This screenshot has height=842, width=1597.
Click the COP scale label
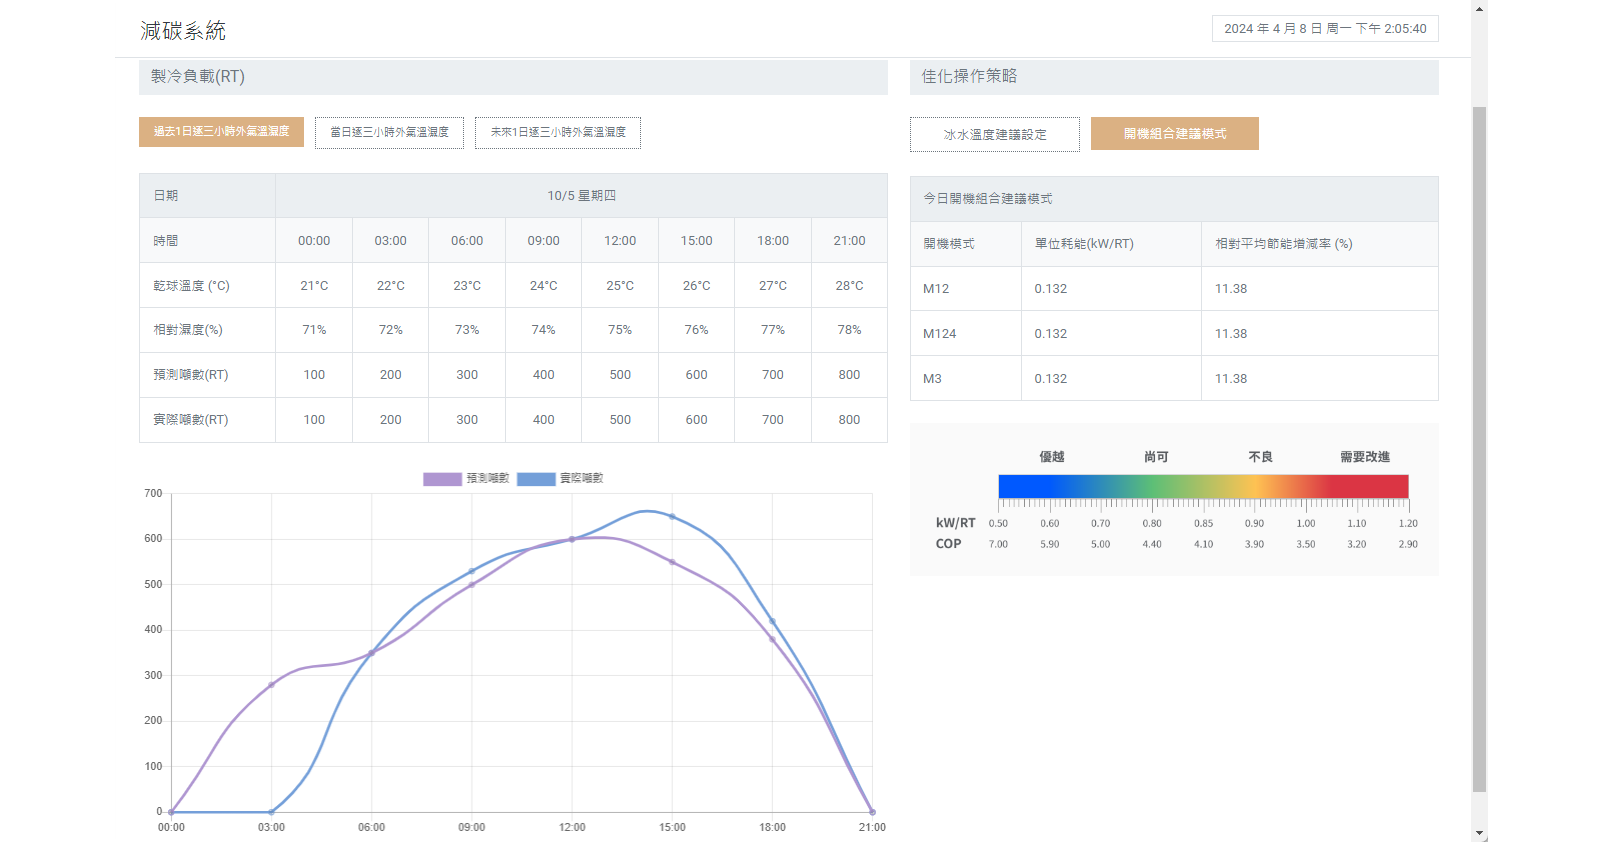coord(948,544)
